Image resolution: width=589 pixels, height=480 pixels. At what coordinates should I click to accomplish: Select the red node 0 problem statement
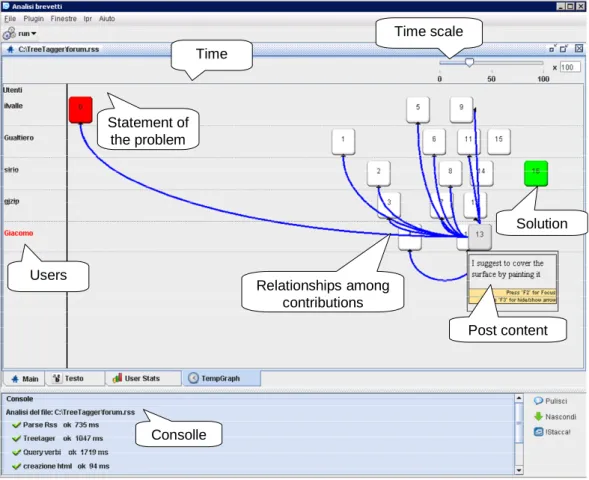coord(80,109)
